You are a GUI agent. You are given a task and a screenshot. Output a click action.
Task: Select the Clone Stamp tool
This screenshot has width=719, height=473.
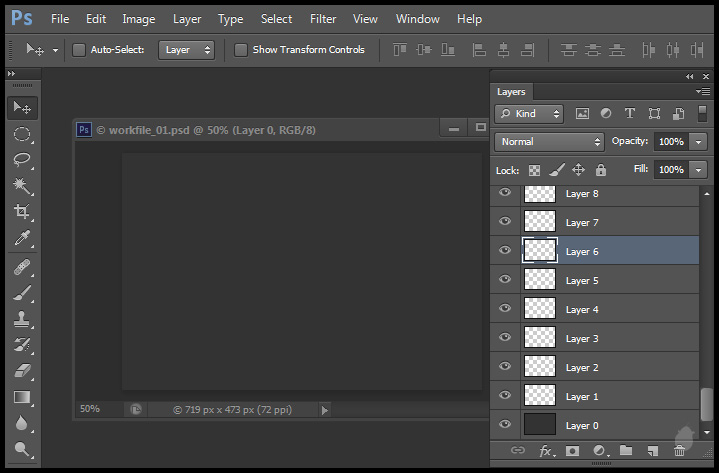click(x=21, y=319)
